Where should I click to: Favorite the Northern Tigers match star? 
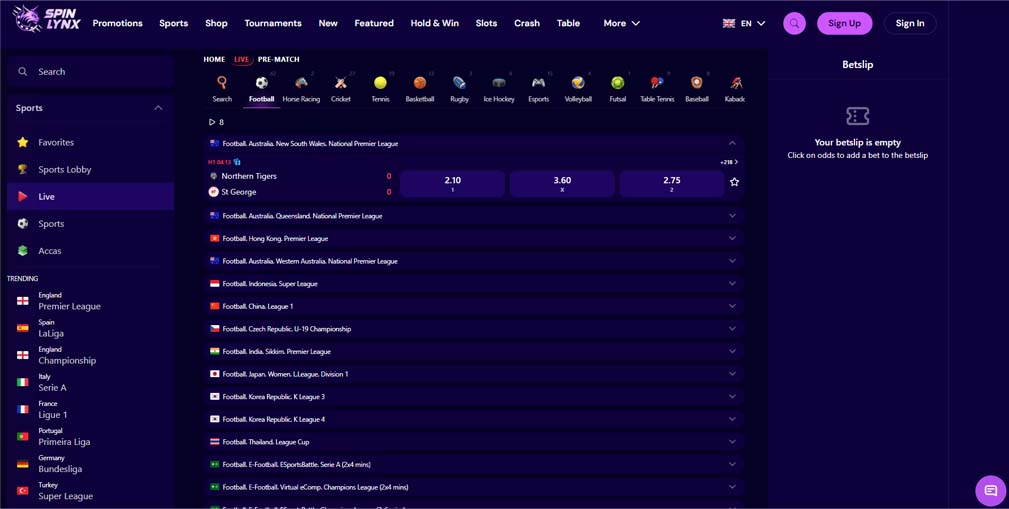734,182
